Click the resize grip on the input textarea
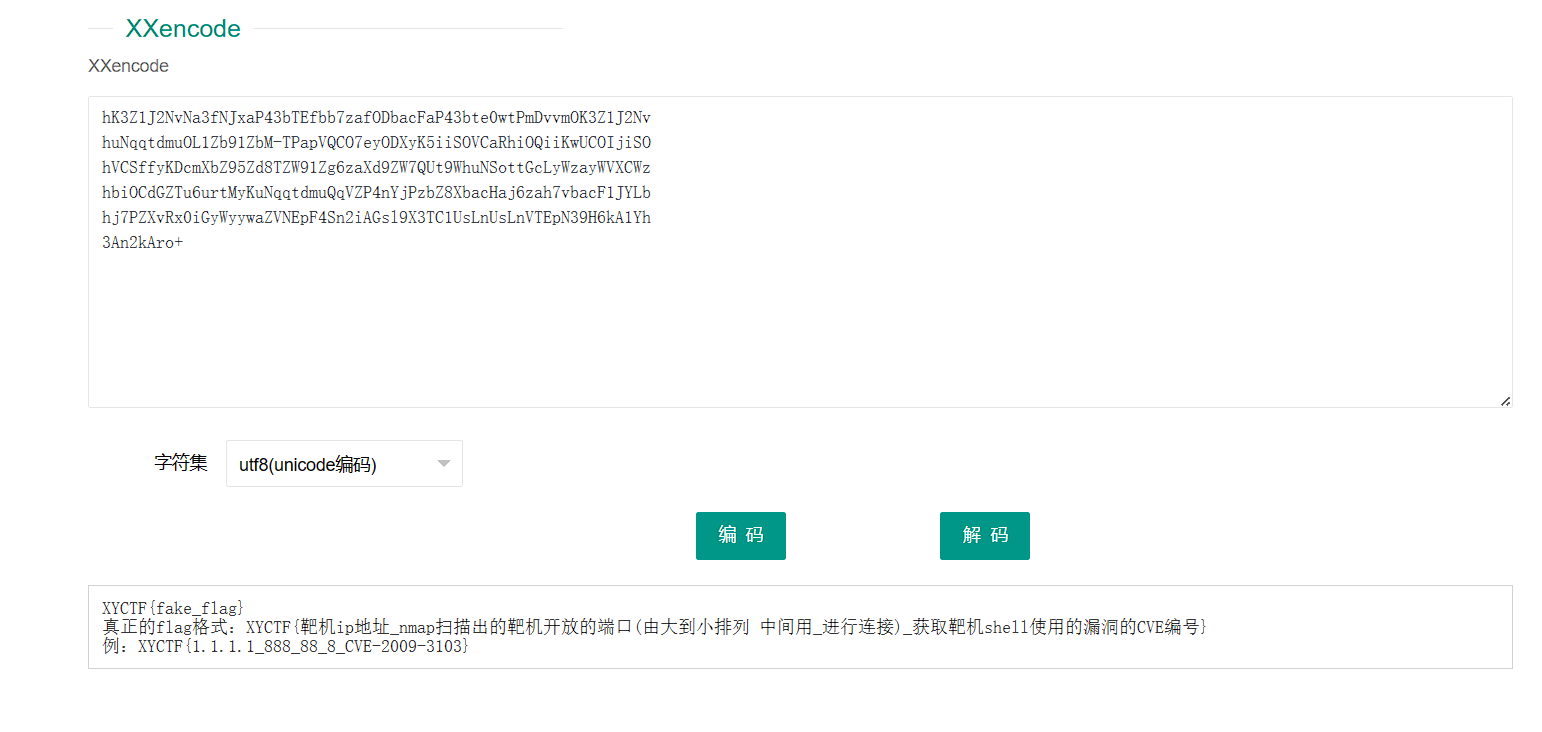The image size is (1542, 732). pos(1505,400)
